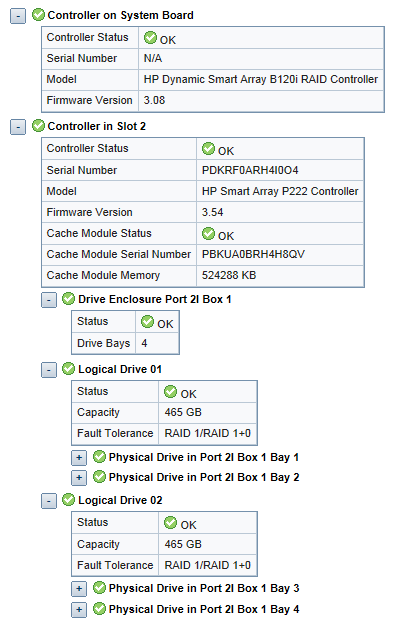Click status icon for Physical Drive Bay 4

99,609
